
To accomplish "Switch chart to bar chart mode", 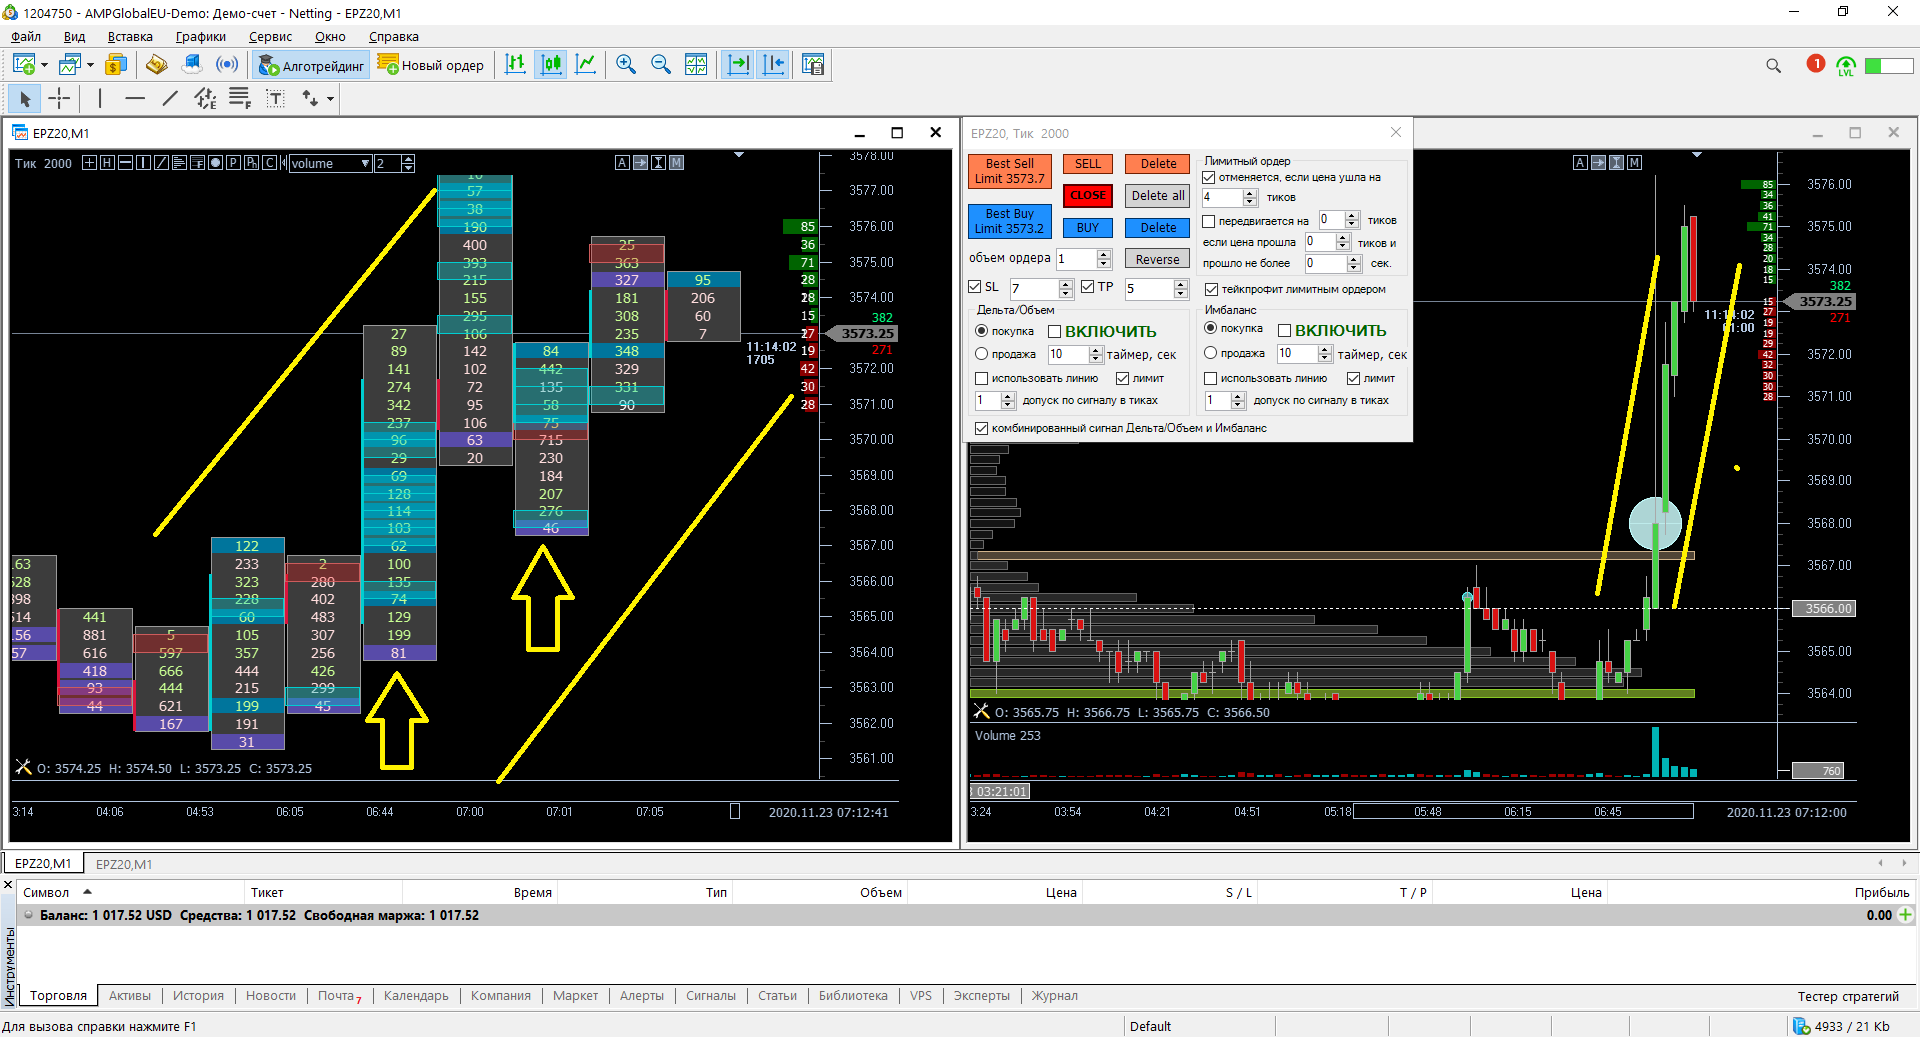I will coord(515,65).
